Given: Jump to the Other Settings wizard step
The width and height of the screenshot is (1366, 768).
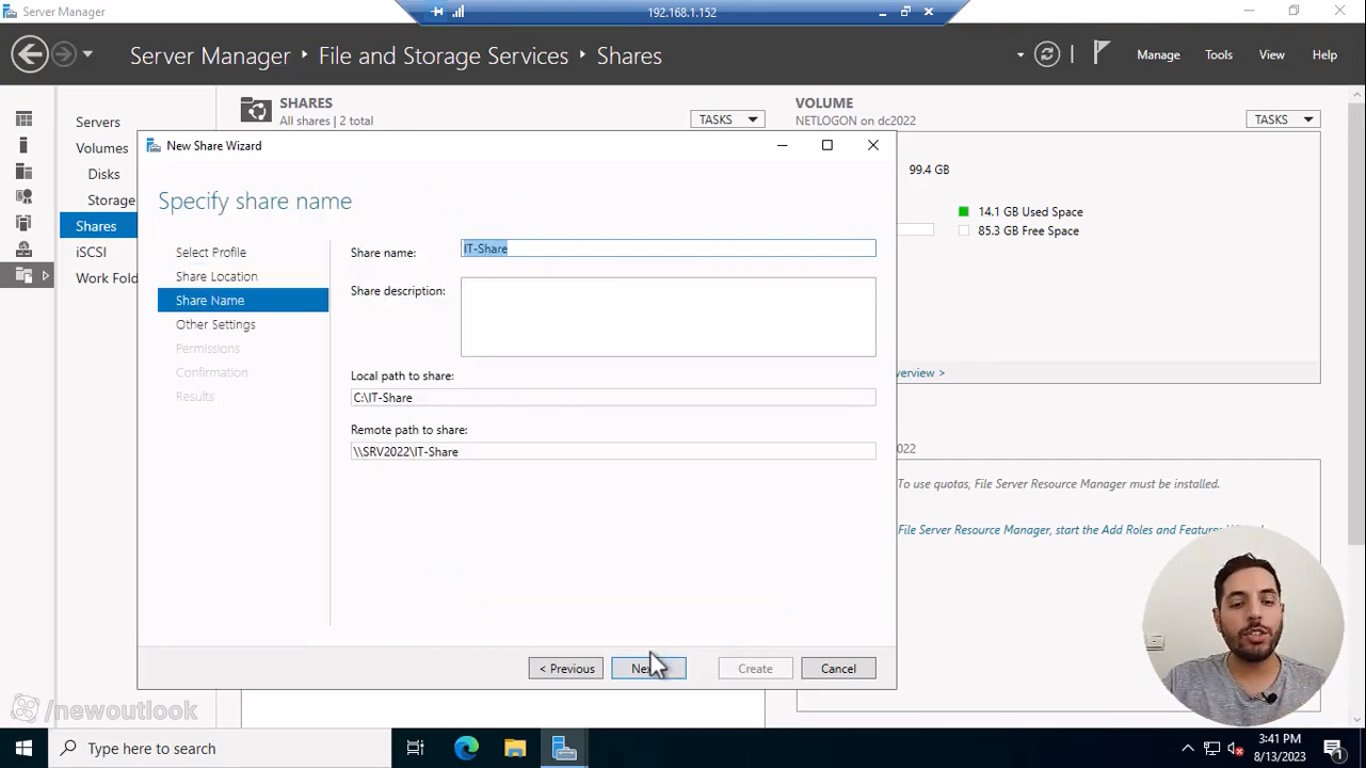Looking at the screenshot, I should 216,324.
